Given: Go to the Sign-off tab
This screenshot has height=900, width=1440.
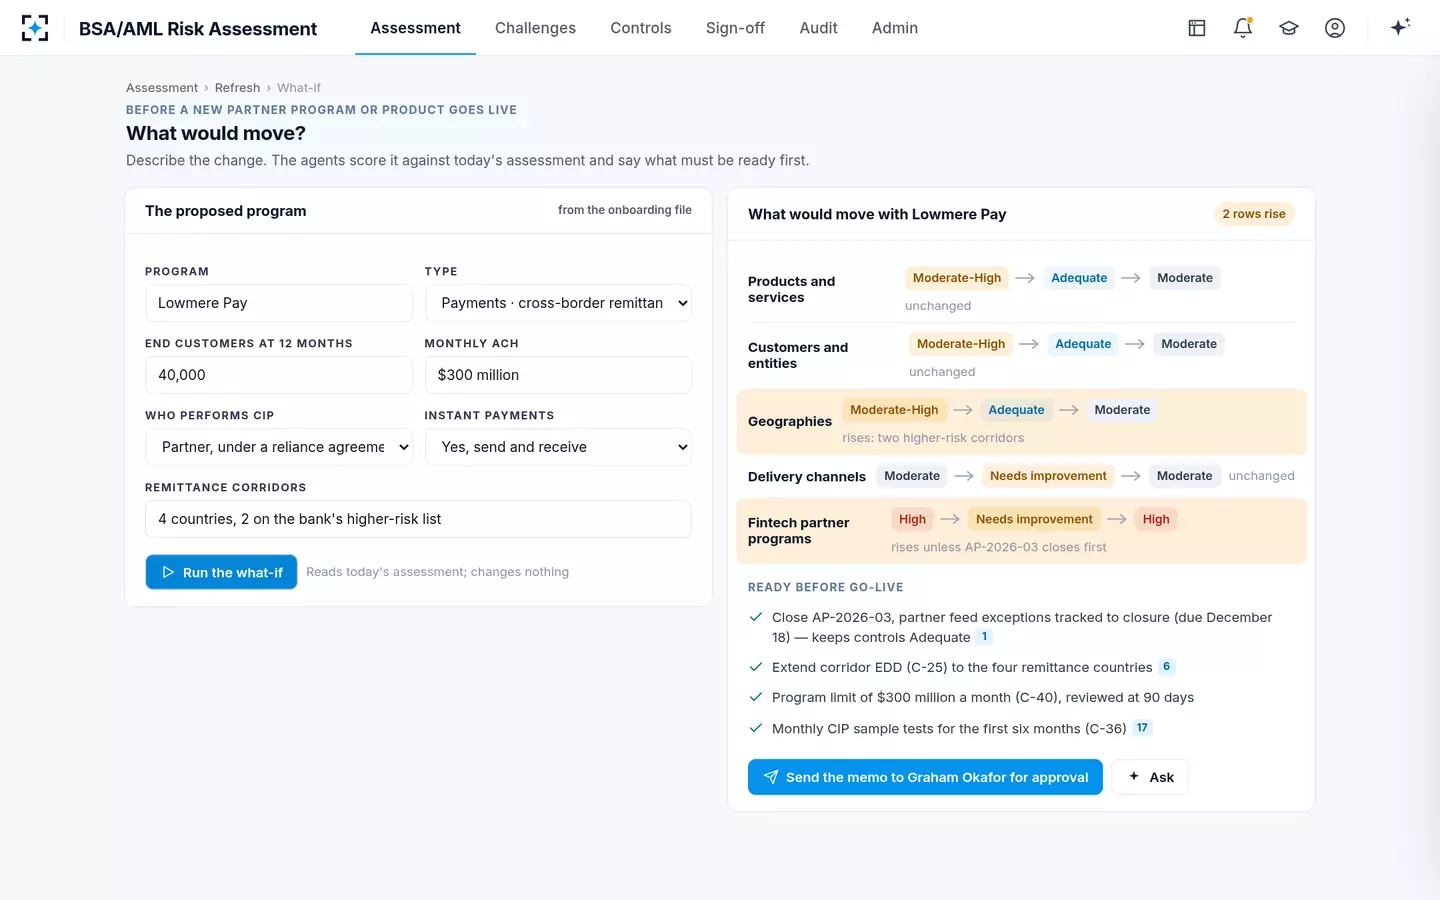Looking at the screenshot, I should [735, 28].
